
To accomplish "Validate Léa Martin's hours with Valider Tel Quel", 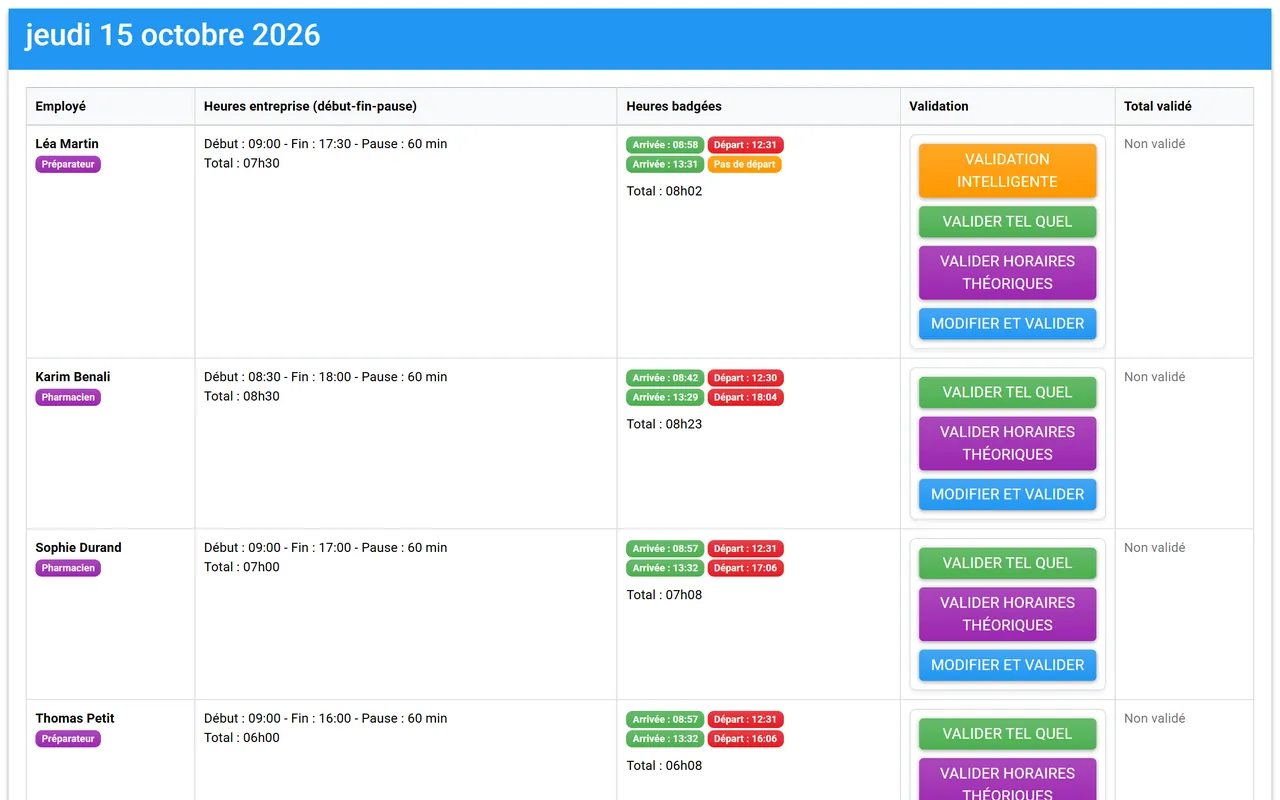I will (1007, 221).
